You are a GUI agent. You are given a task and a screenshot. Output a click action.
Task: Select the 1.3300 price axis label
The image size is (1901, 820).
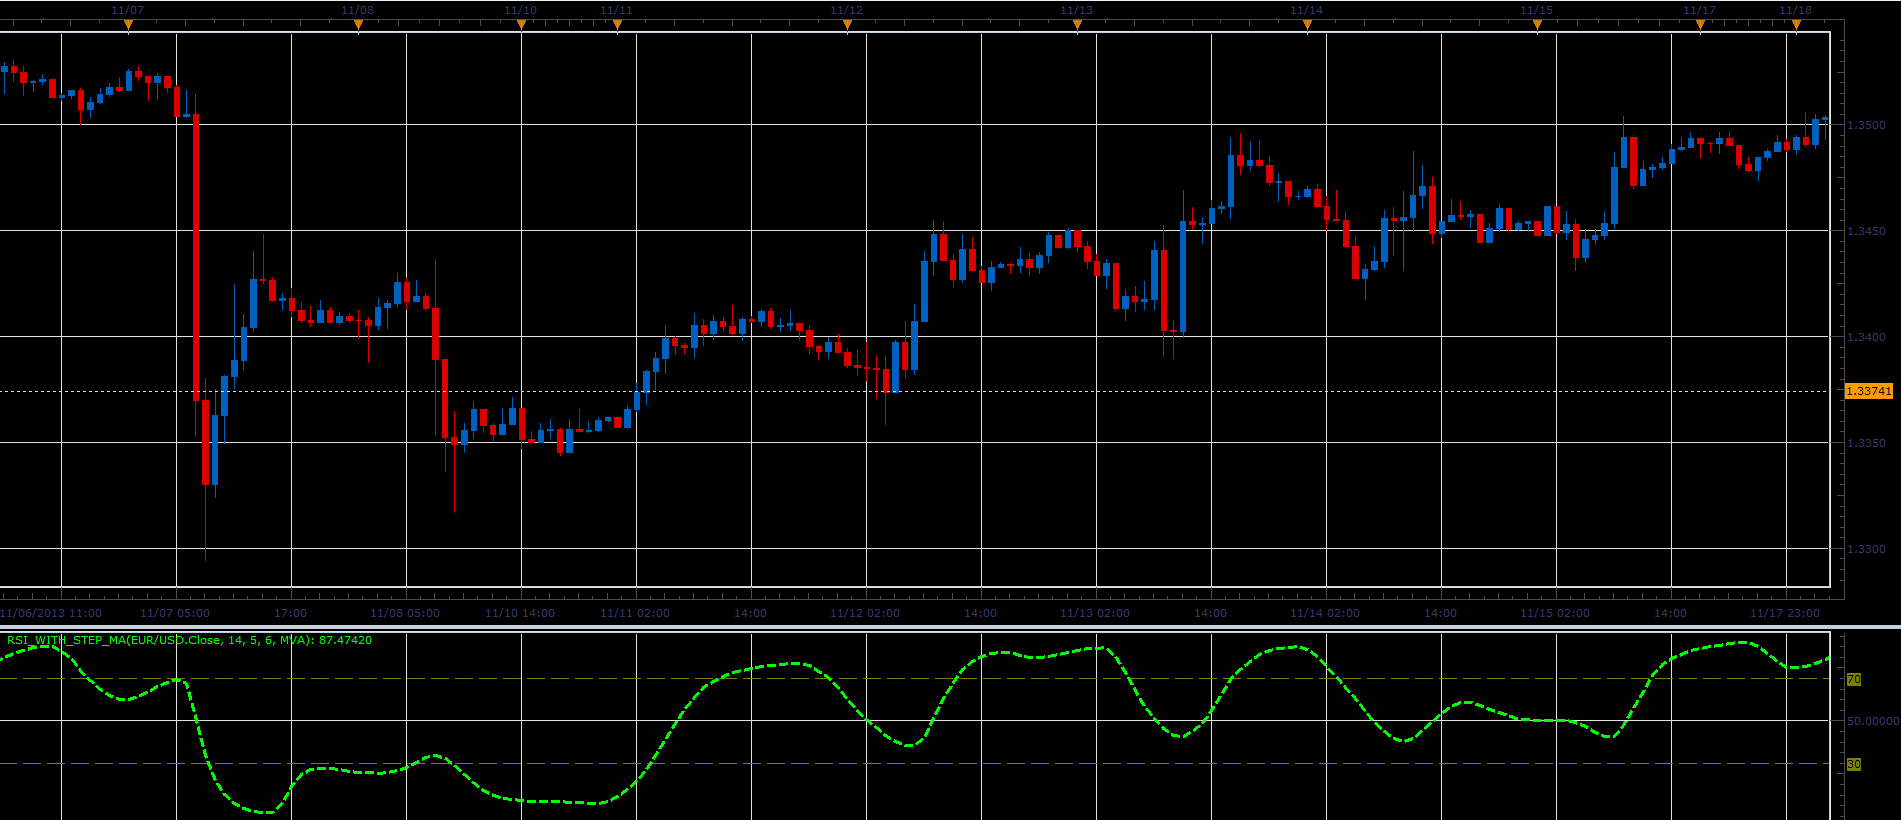(1866, 549)
